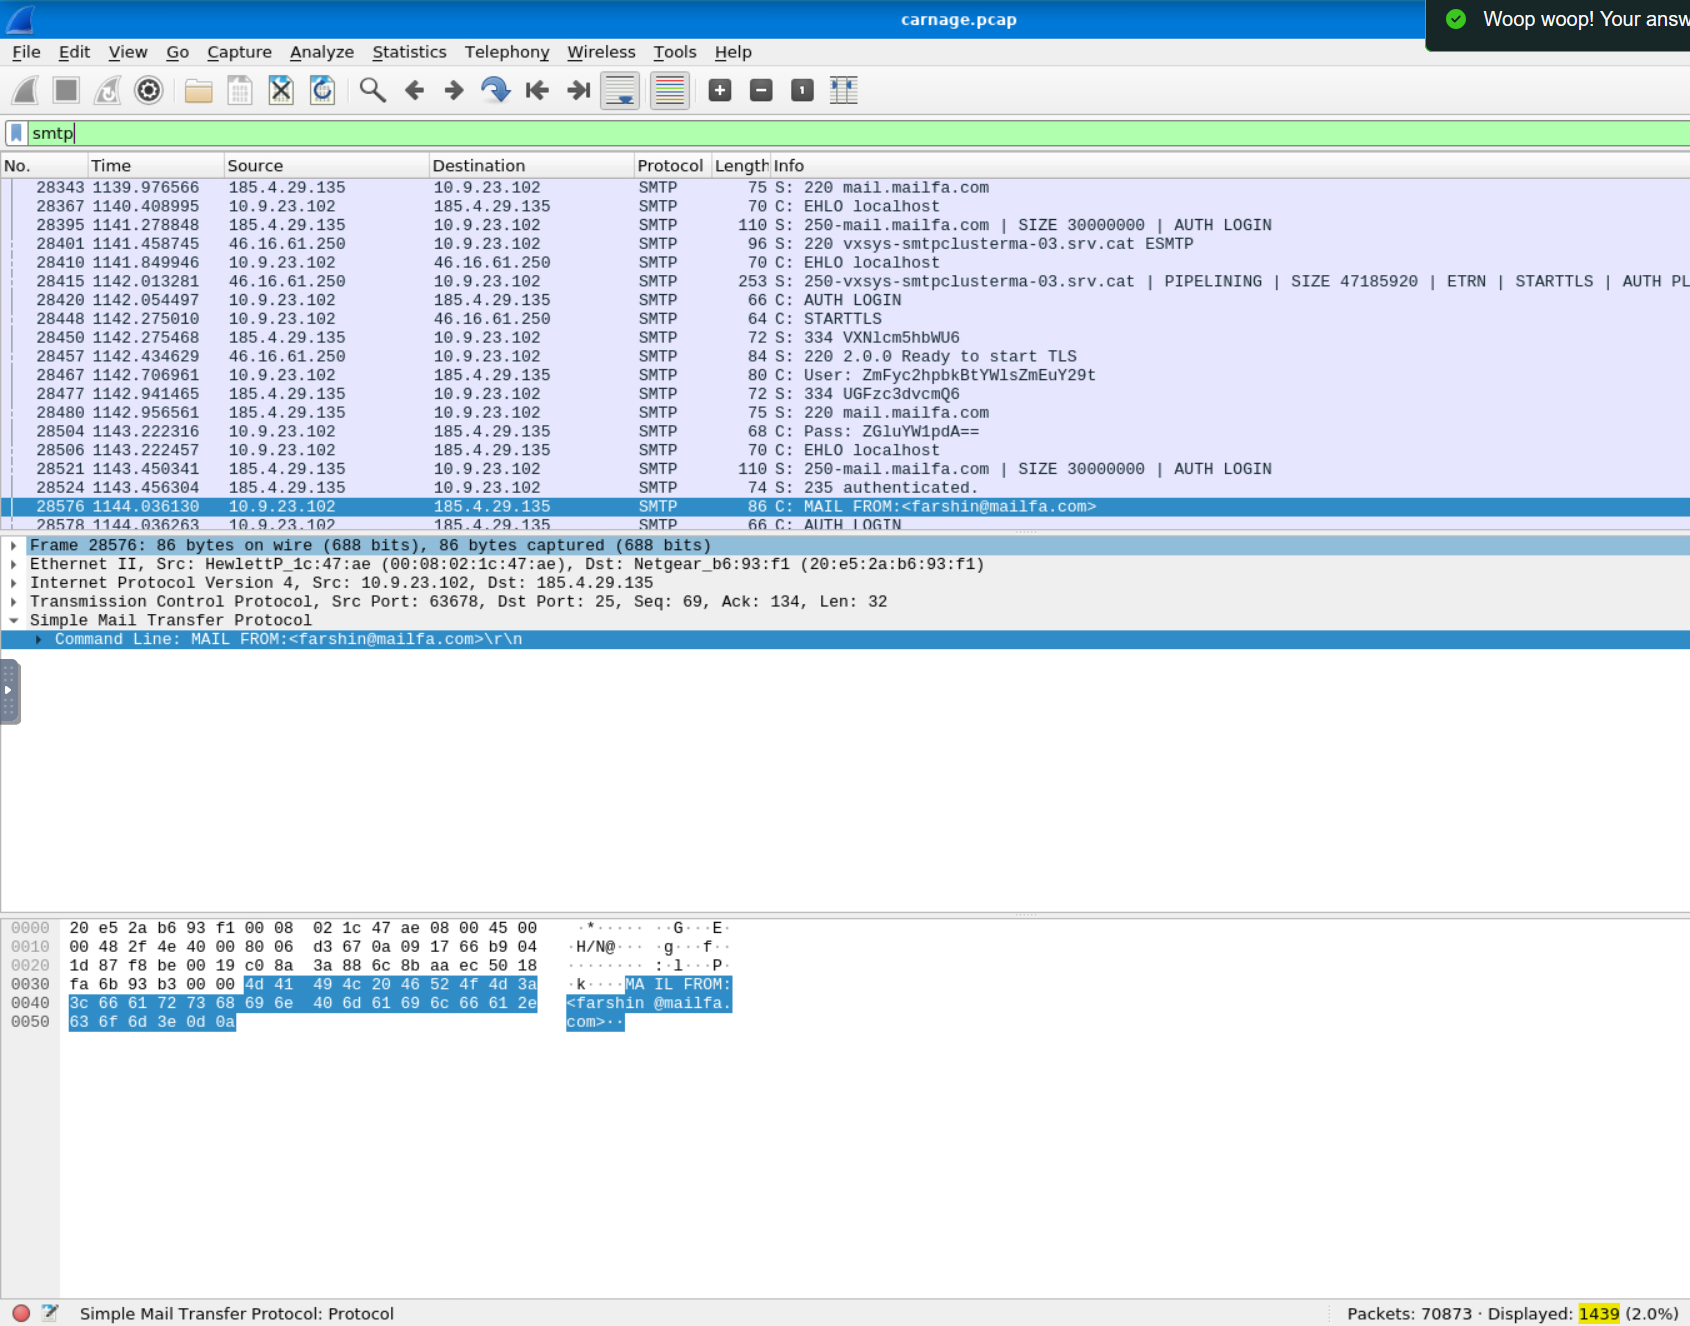Viewport: 1690px width, 1326px height.
Task: Collapse the Simple Mail Transfer Protocol section
Action: point(14,621)
